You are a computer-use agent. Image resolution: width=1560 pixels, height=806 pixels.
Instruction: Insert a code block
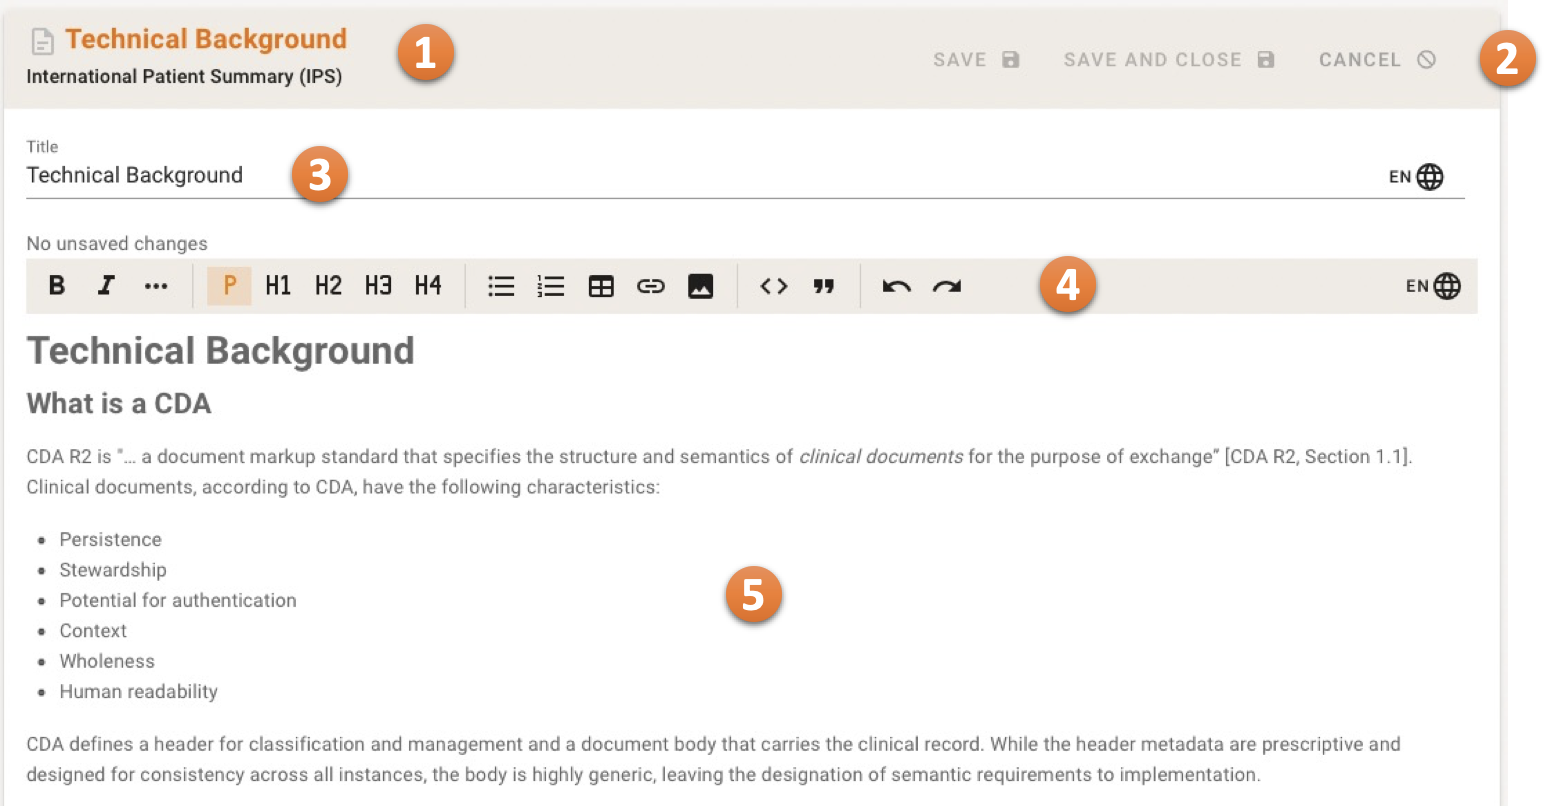[x=774, y=287]
